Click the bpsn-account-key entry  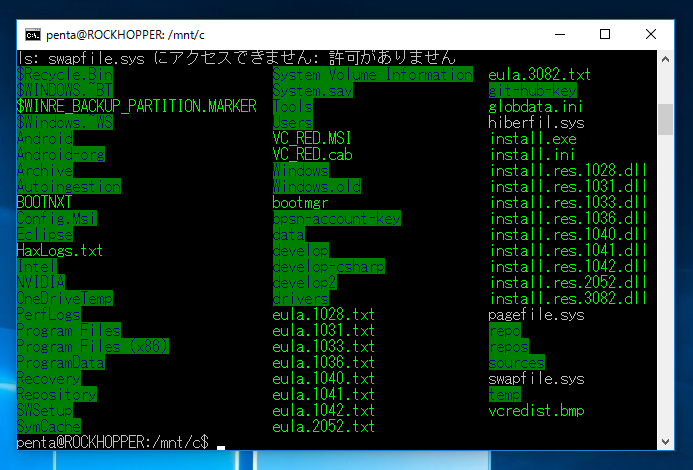click(x=337, y=218)
